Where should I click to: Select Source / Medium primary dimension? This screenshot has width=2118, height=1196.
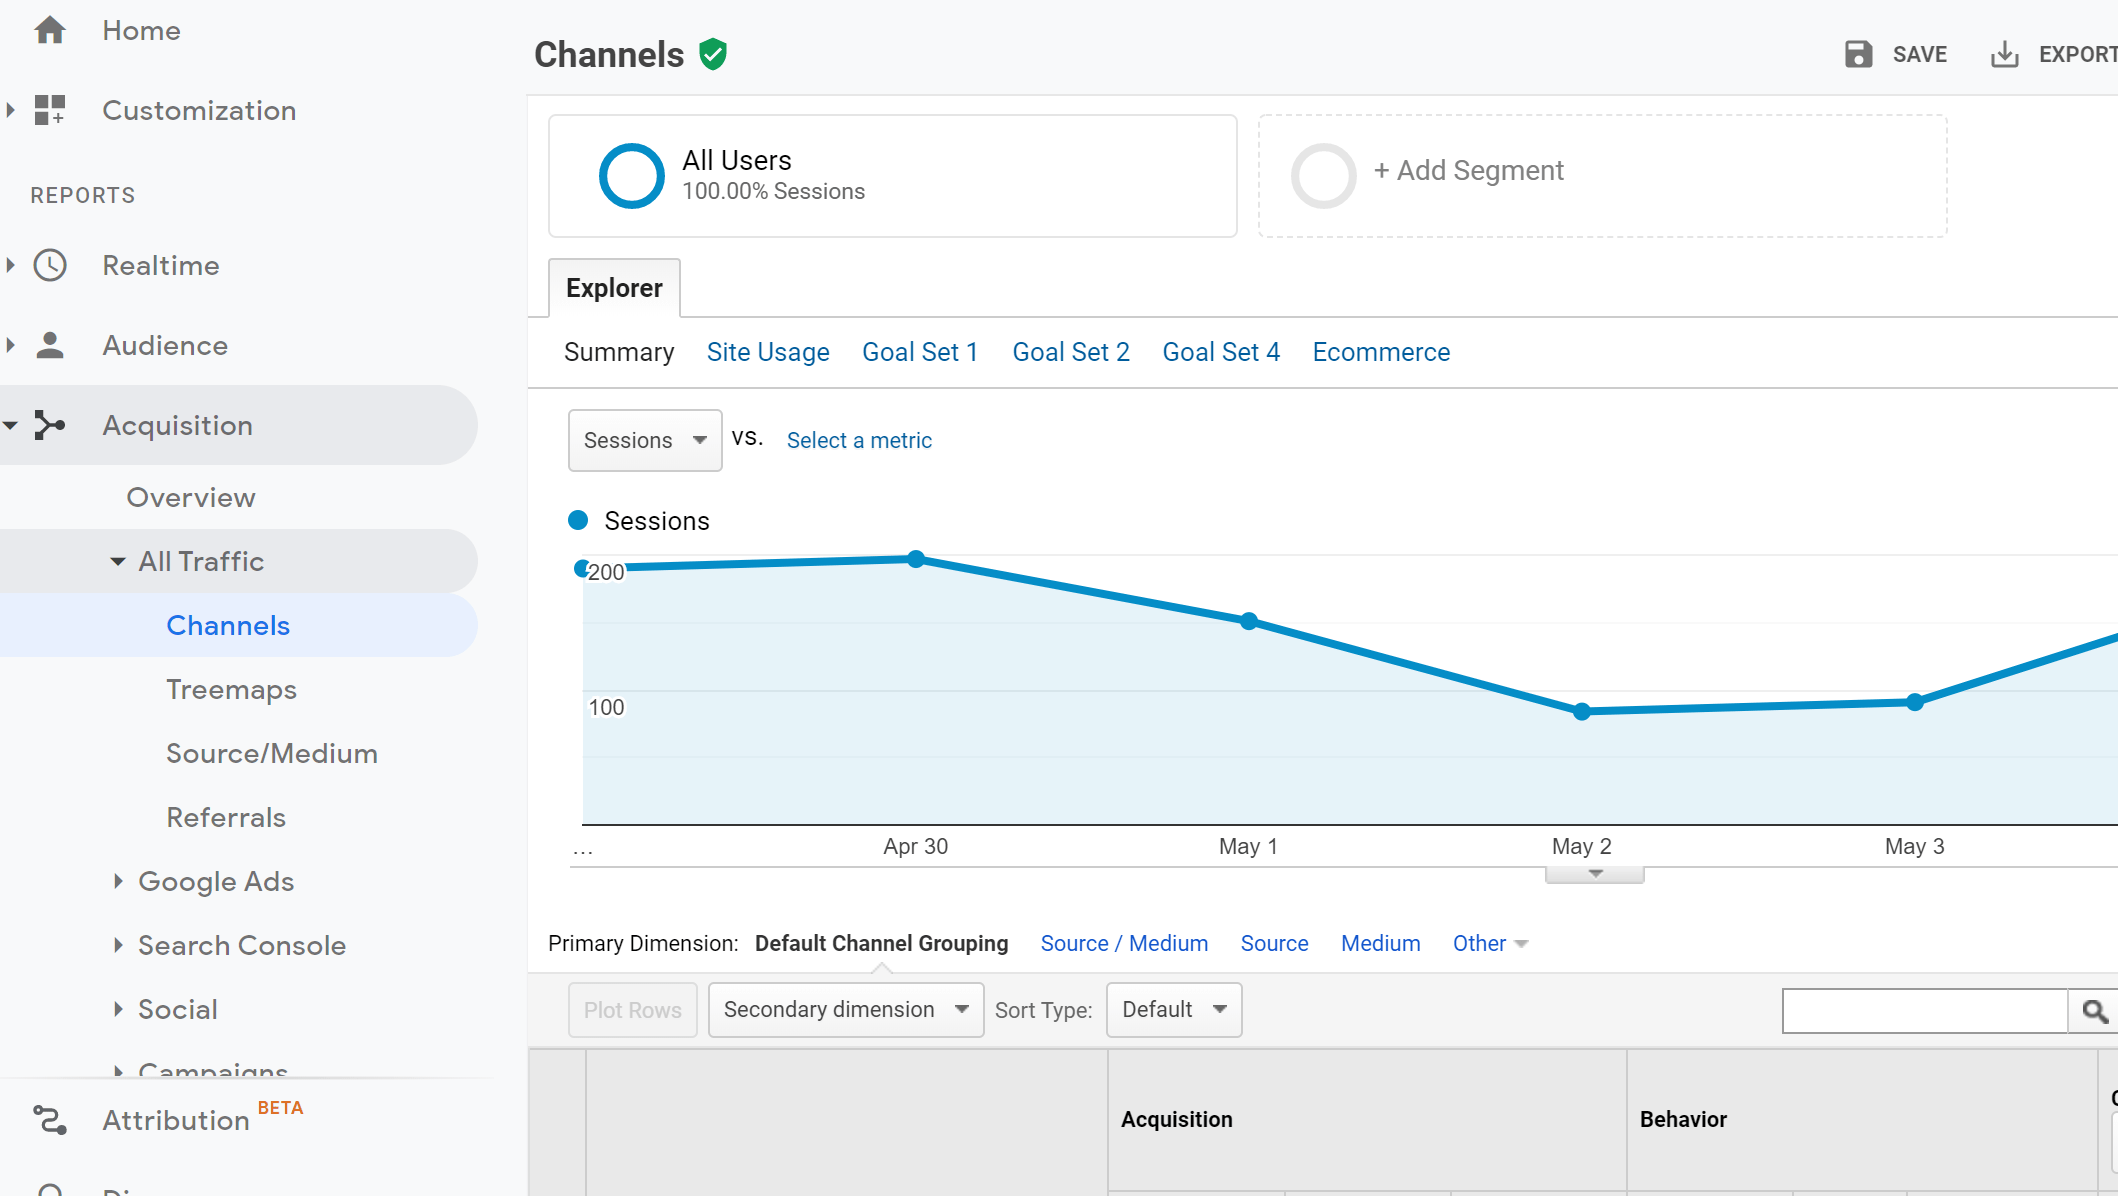(1123, 943)
